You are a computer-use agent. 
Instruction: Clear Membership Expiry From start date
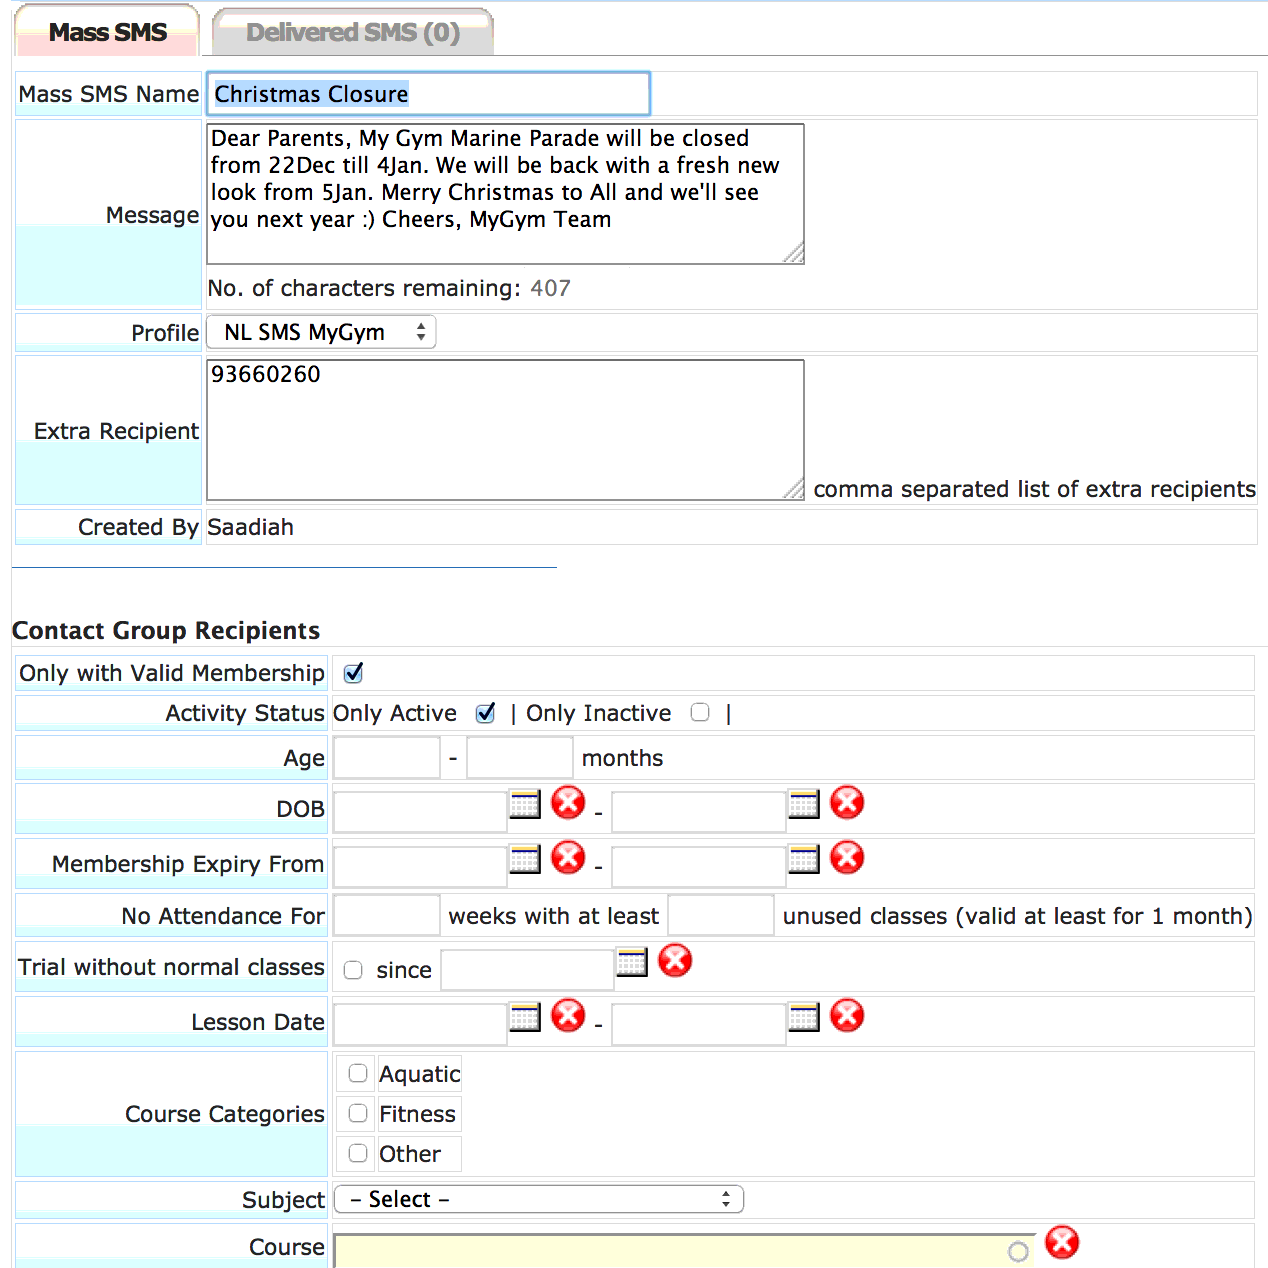click(x=568, y=857)
